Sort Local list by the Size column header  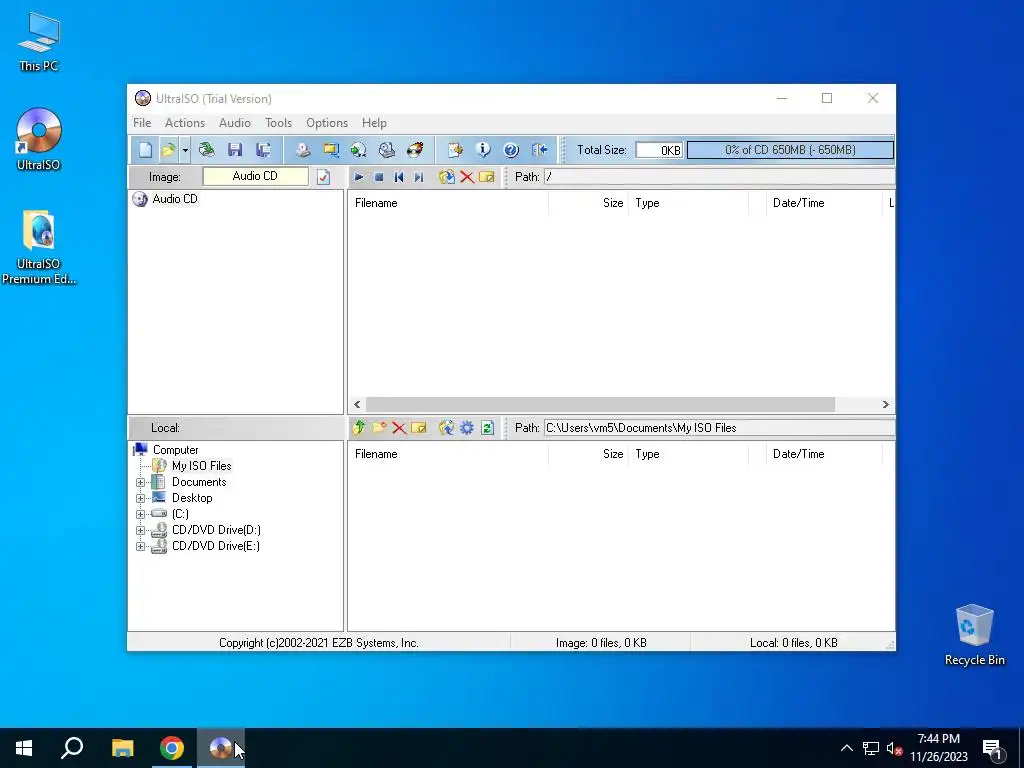click(588, 454)
